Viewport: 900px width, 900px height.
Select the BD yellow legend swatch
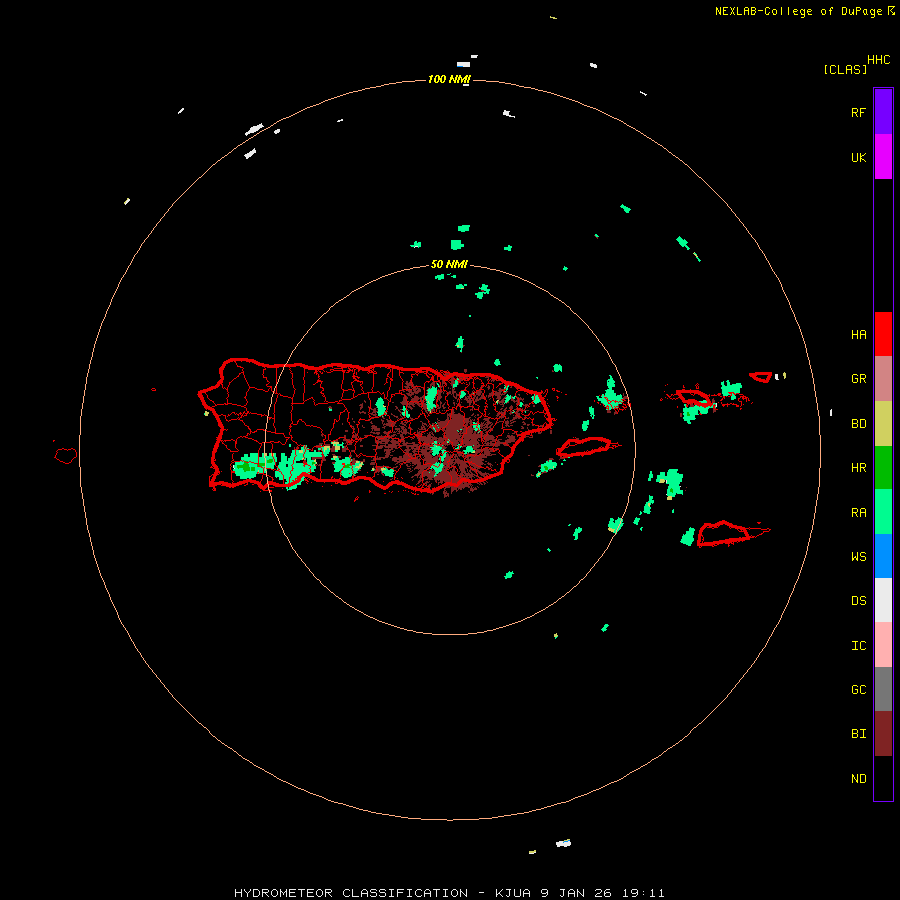(883, 424)
